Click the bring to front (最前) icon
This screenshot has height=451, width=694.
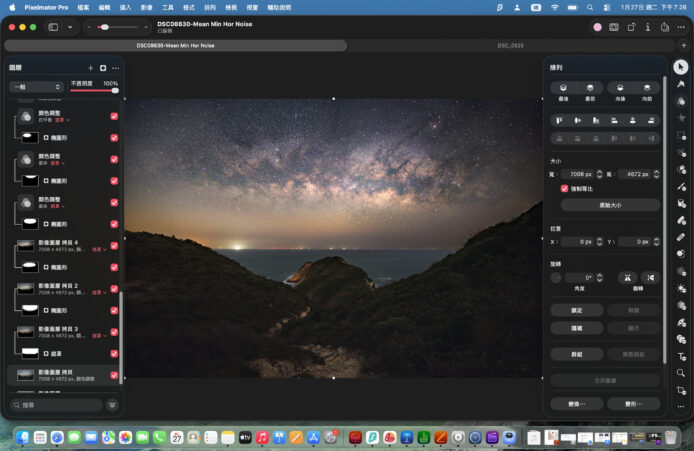[592, 88]
